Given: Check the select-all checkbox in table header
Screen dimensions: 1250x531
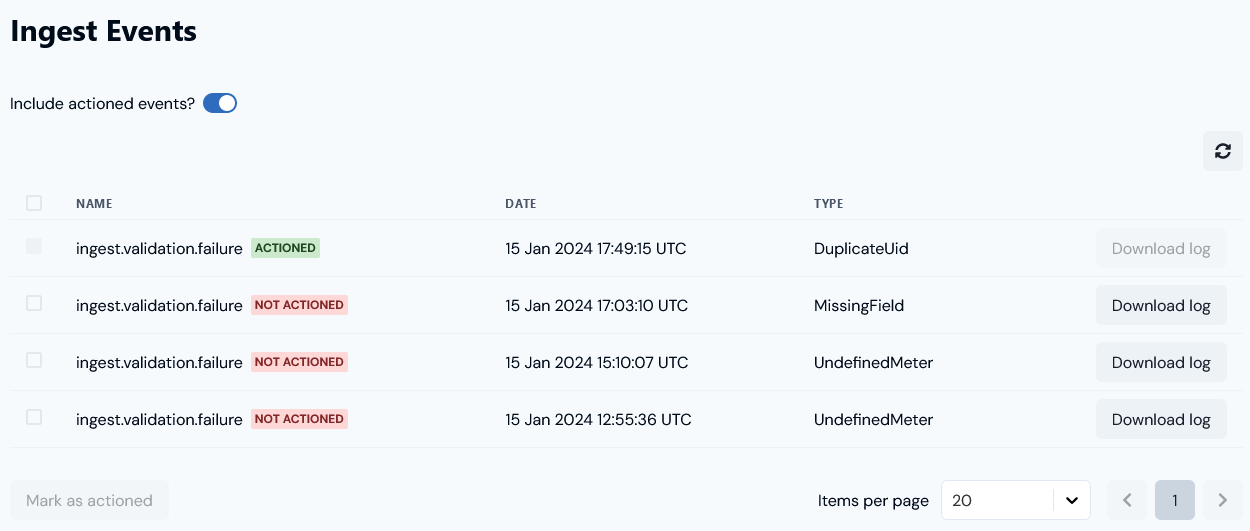Looking at the screenshot, I should [x=34, y=203].
